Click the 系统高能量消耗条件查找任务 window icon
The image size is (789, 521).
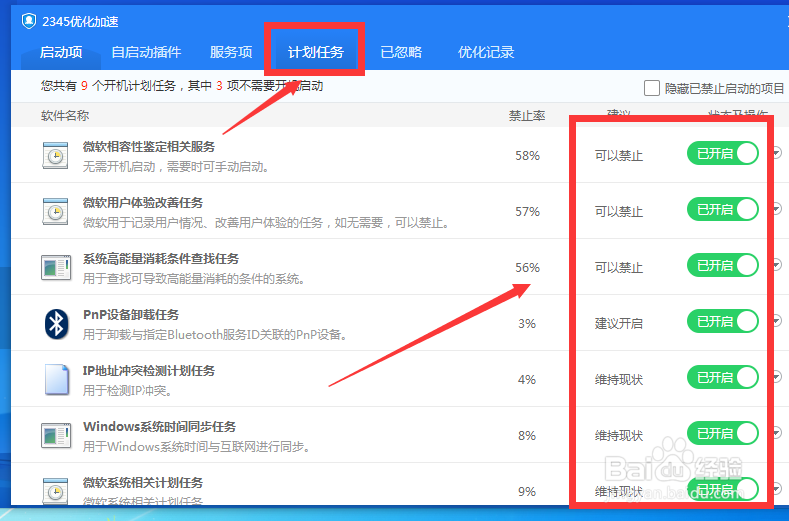click(x=56, y=267)
